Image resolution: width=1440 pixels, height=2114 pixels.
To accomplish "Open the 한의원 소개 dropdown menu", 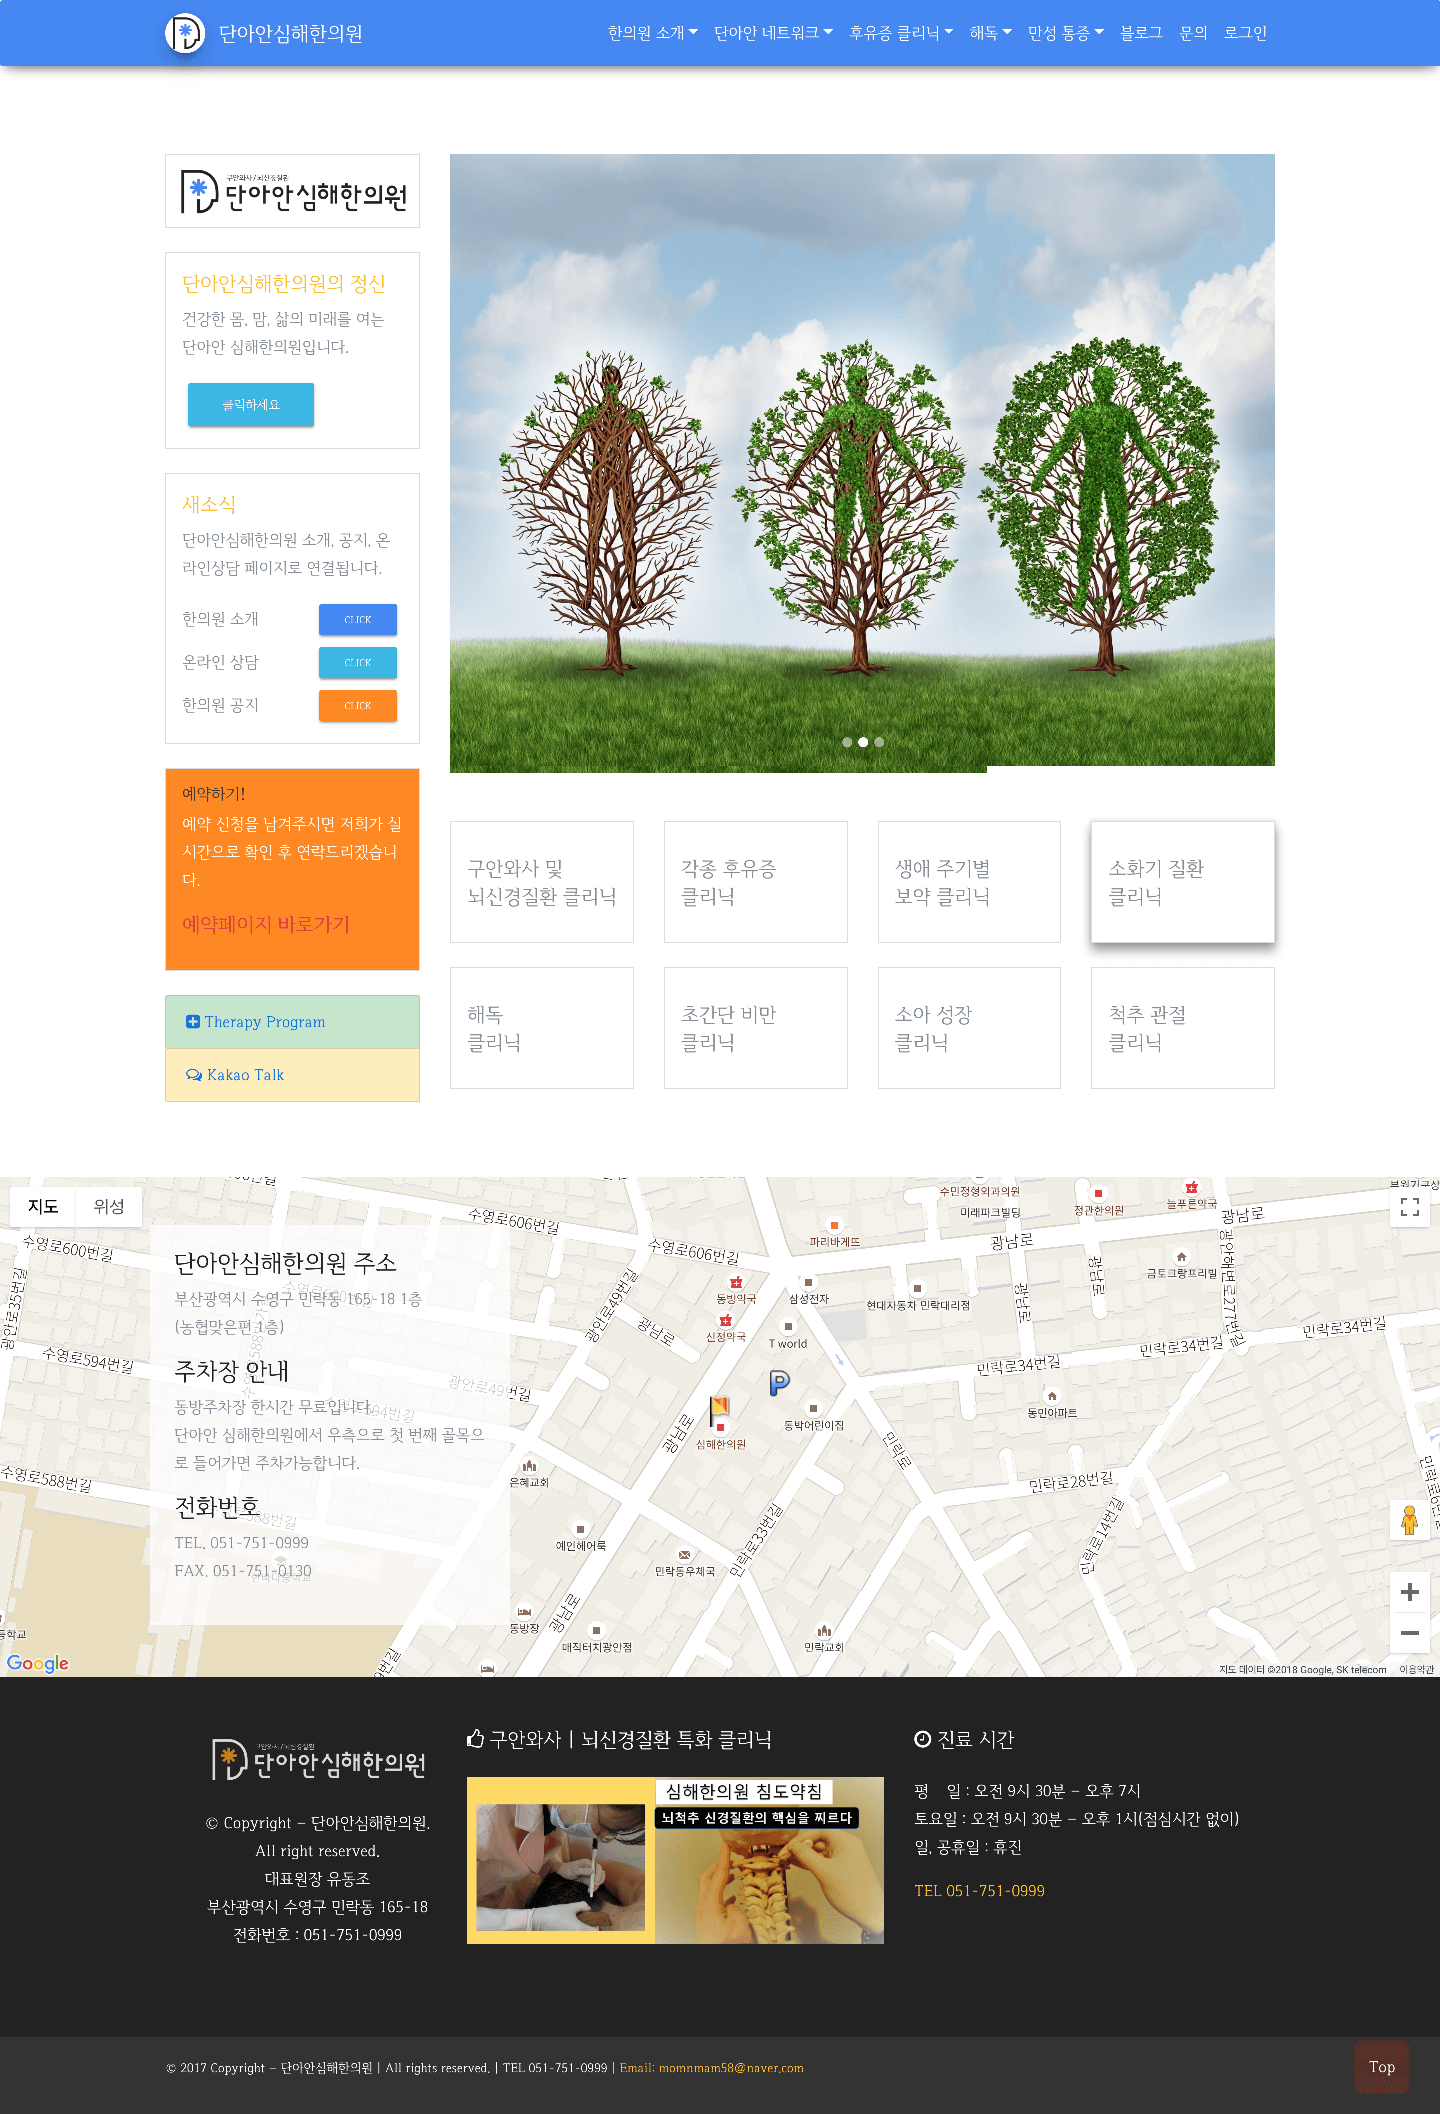I will tap(652, 33).
